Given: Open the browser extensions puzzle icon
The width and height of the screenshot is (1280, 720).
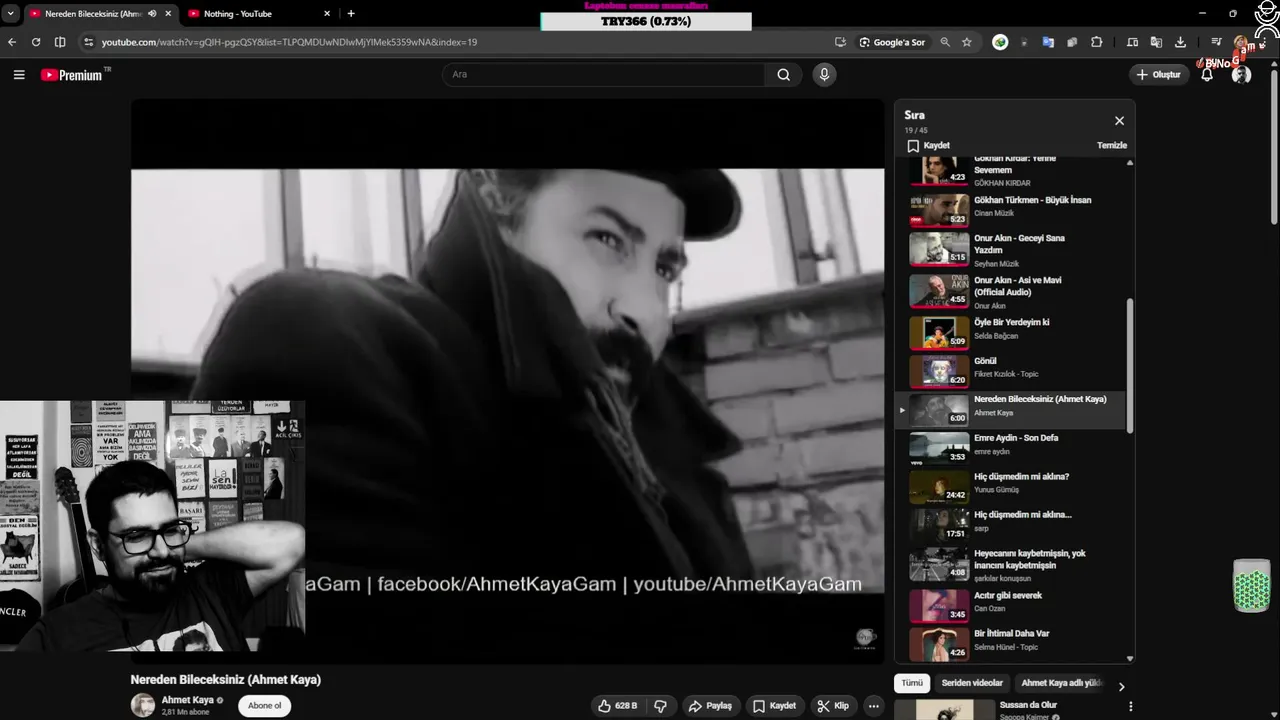Looking at the screenshot, I should click(x=1097, y=42).
